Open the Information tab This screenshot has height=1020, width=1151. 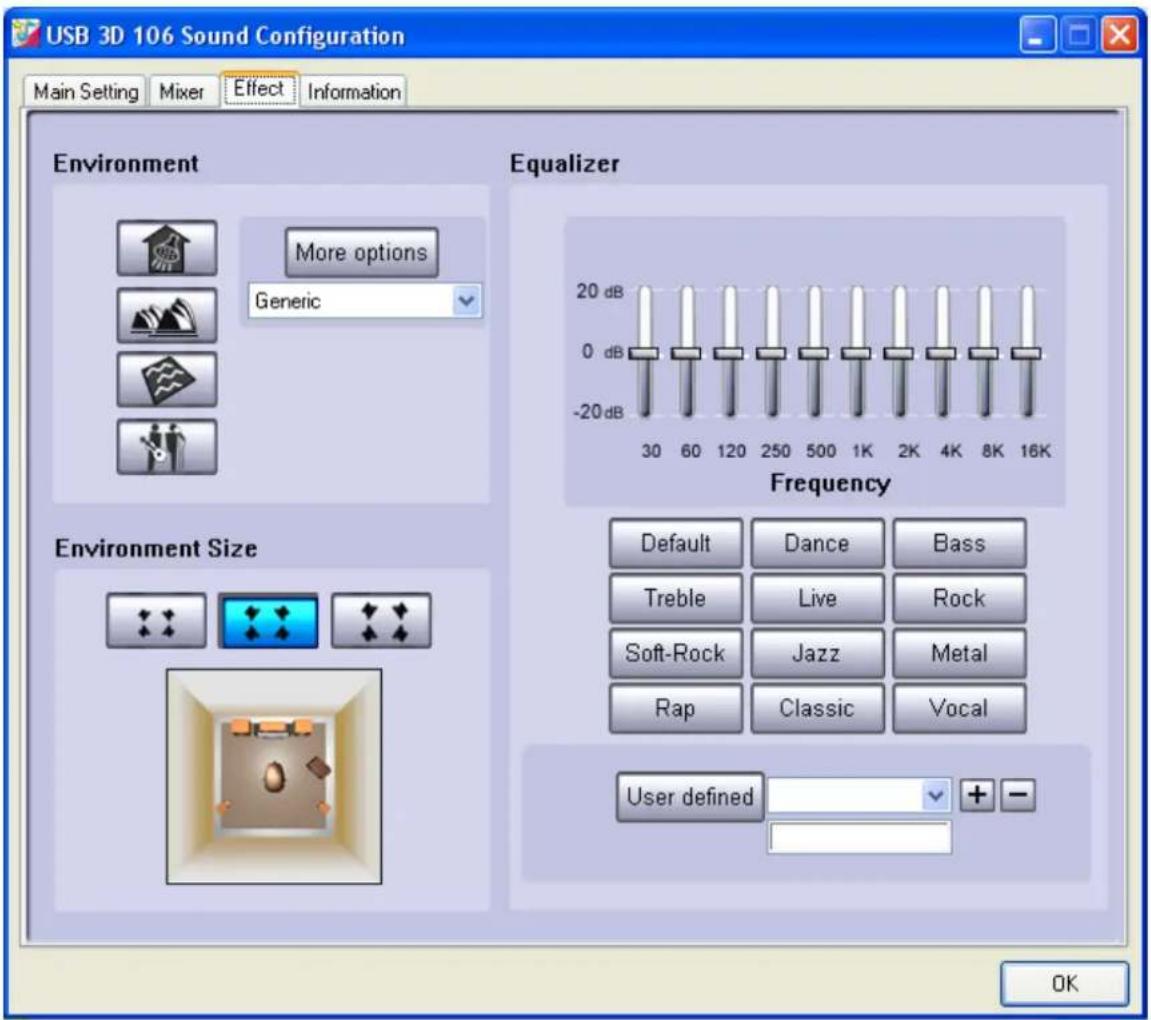[354, 92]
